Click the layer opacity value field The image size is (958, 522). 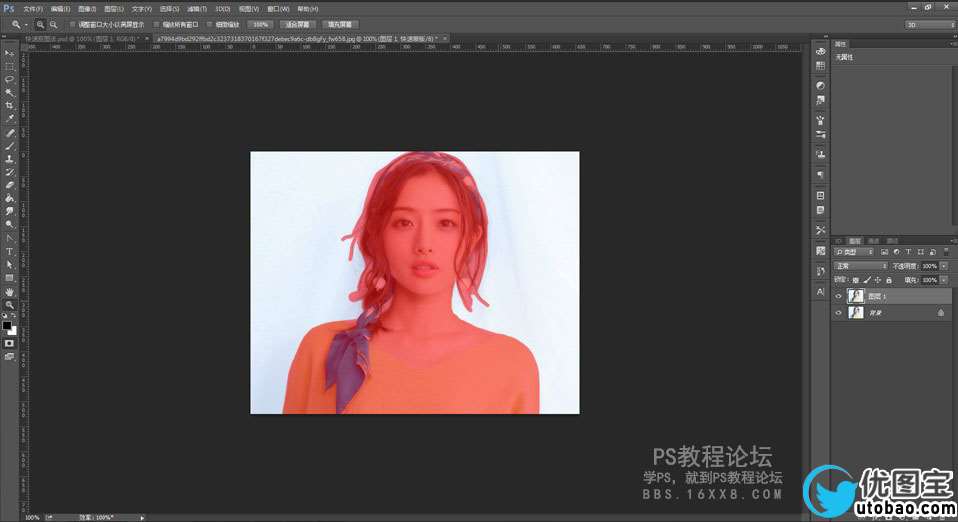coord(929,267)
